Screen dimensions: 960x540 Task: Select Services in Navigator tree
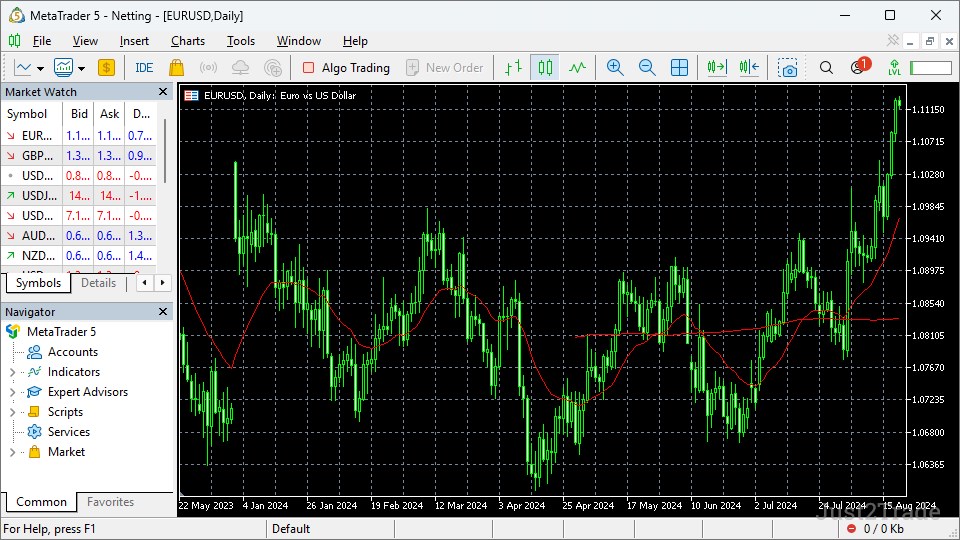(59, 432)
